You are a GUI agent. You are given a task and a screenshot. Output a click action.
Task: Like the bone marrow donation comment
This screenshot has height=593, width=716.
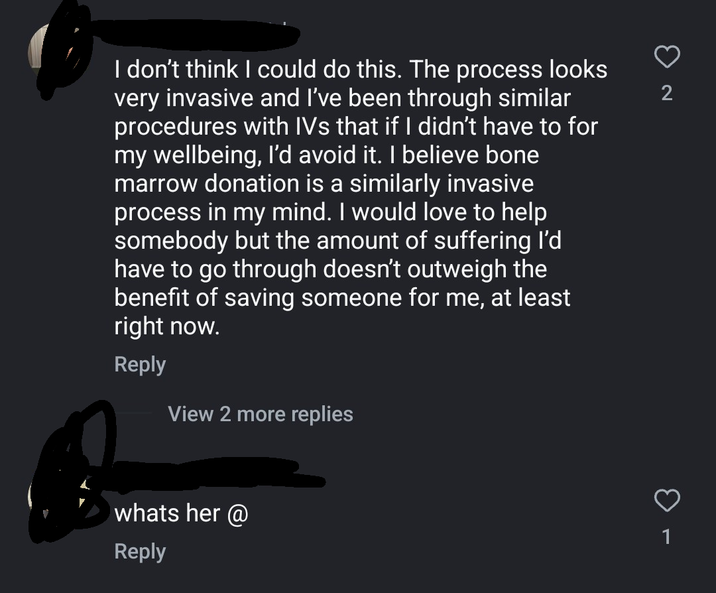tap(667, 57)
